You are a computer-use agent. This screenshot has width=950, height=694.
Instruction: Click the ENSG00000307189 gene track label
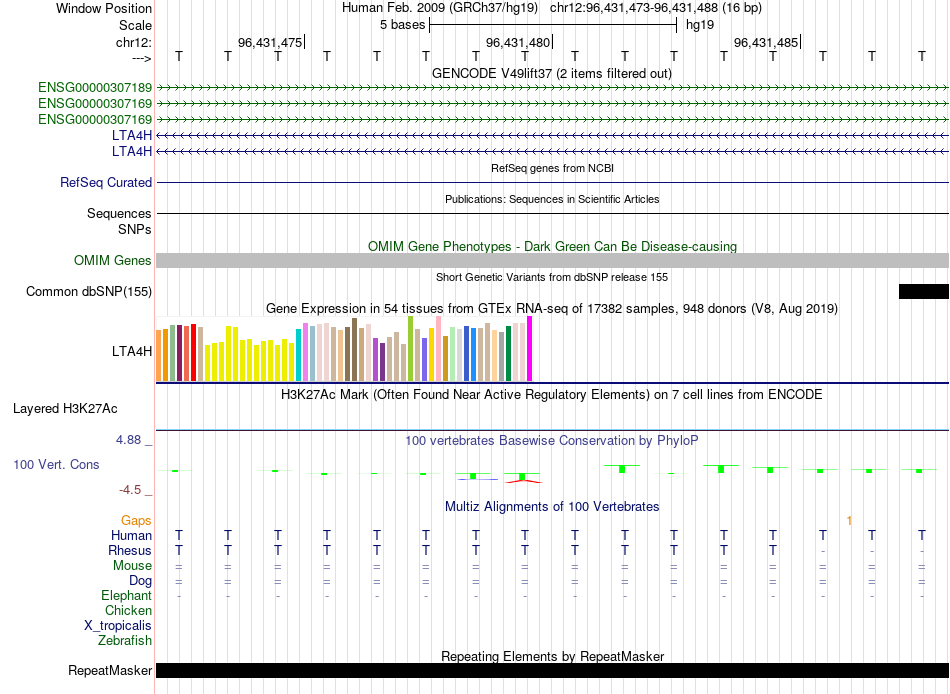coord(95,88)
